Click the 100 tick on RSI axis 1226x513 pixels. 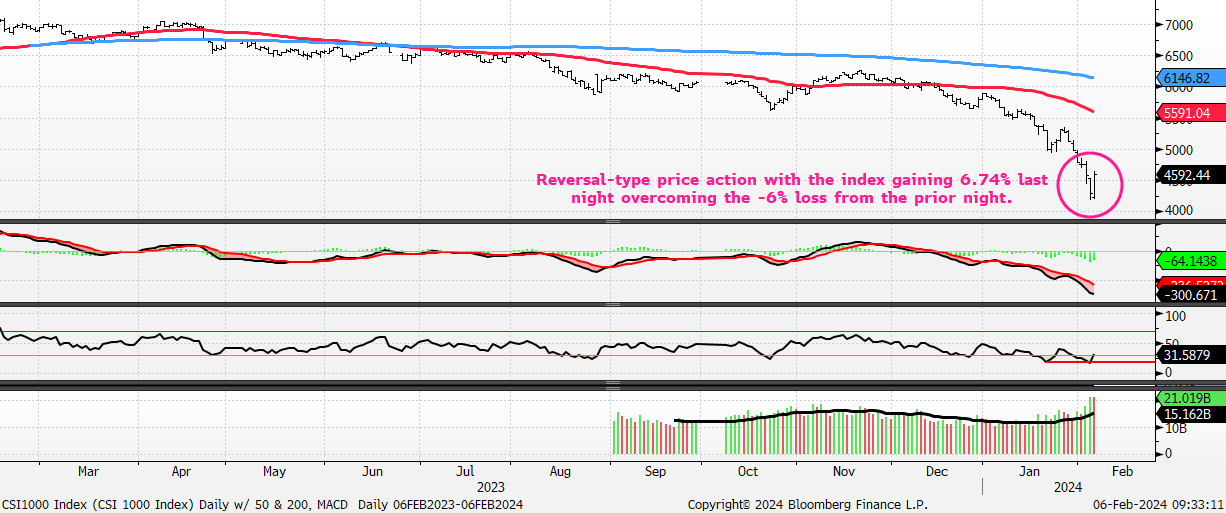[x=1174, y=316]
